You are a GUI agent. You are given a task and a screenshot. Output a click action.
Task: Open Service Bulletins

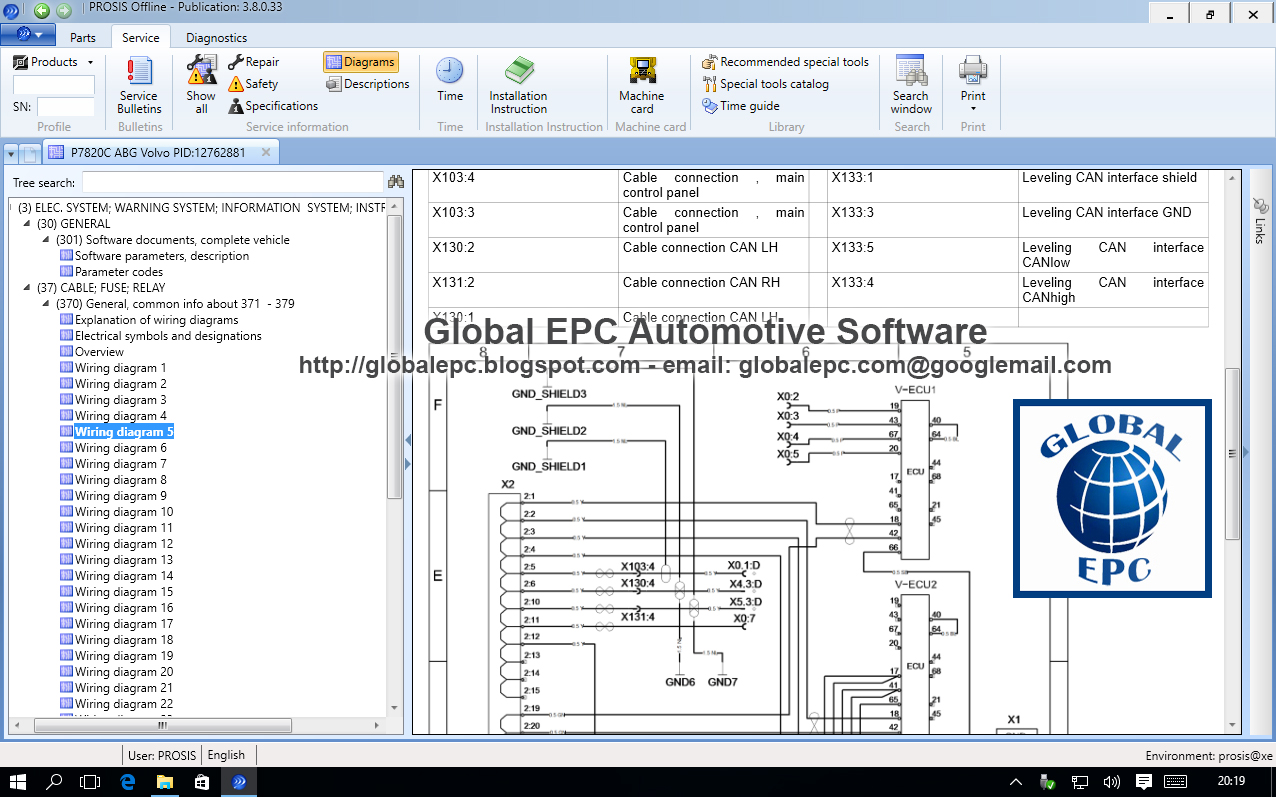(x=139, y=85)
